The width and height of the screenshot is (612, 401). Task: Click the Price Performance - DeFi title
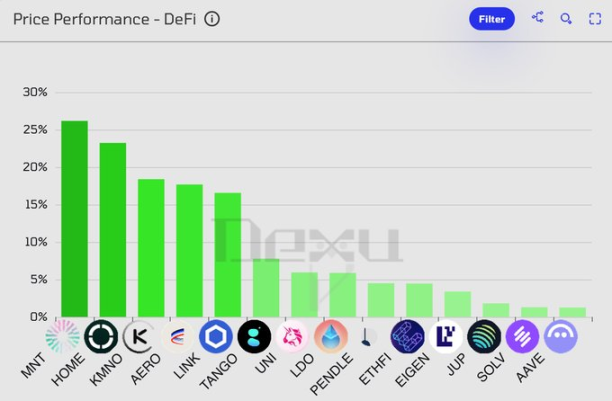(105, 18)
